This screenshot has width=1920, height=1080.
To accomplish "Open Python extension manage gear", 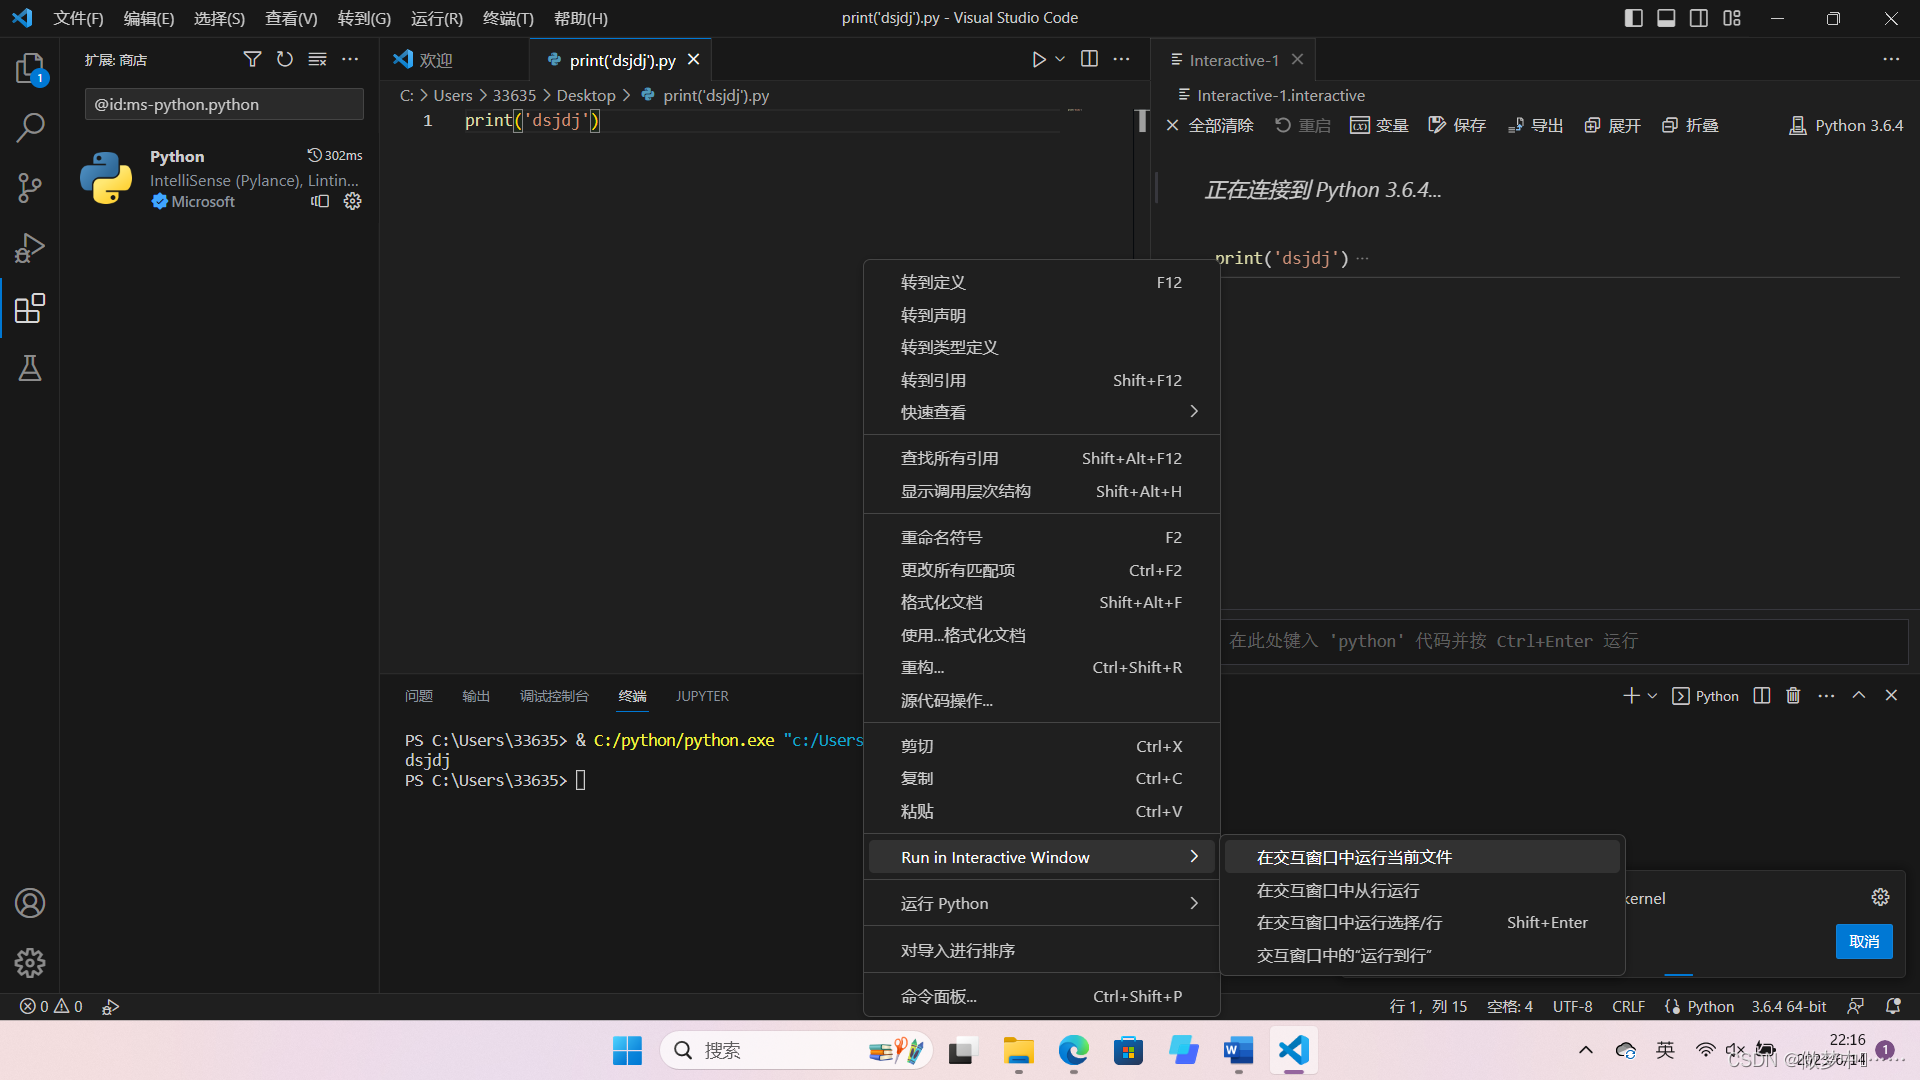I will coord(352,201).
